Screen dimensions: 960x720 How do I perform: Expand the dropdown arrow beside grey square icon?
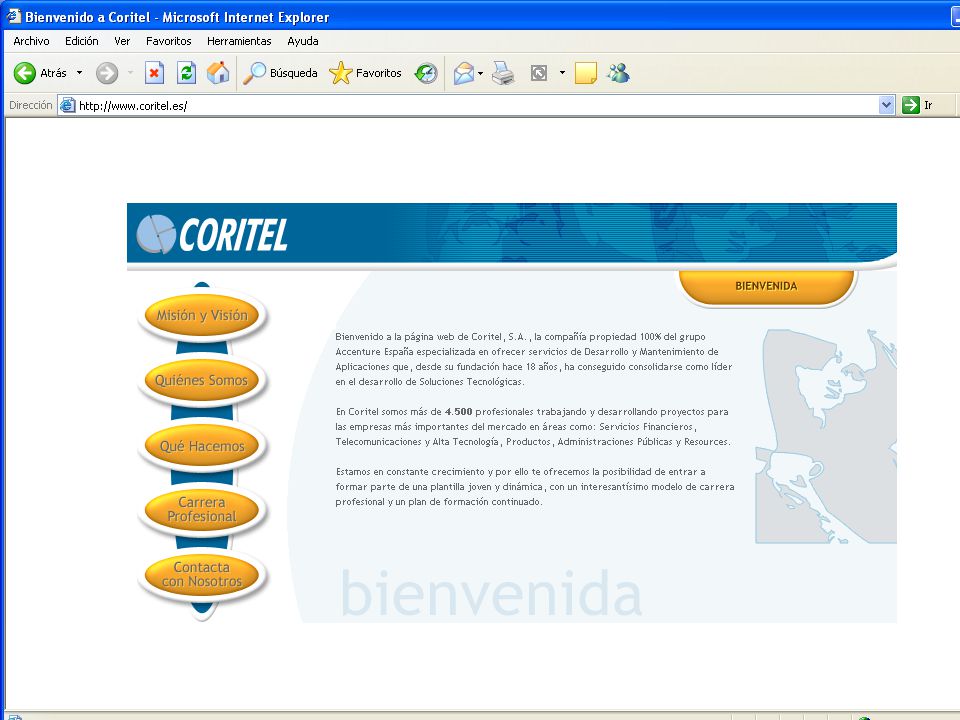(x=562, y=73)
